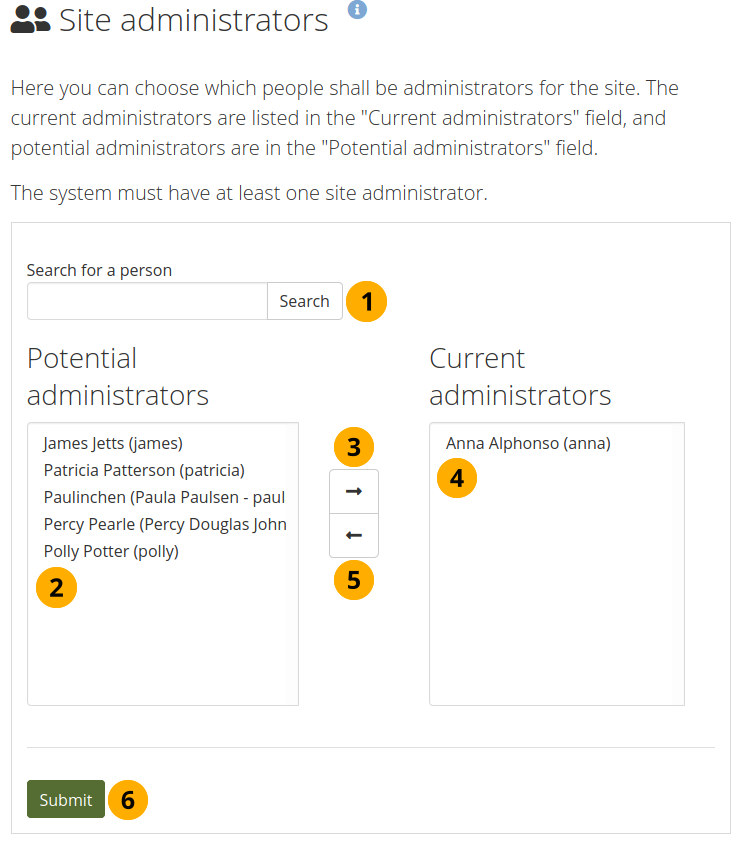Focus the Search for a person field

[x=147, y=301]
